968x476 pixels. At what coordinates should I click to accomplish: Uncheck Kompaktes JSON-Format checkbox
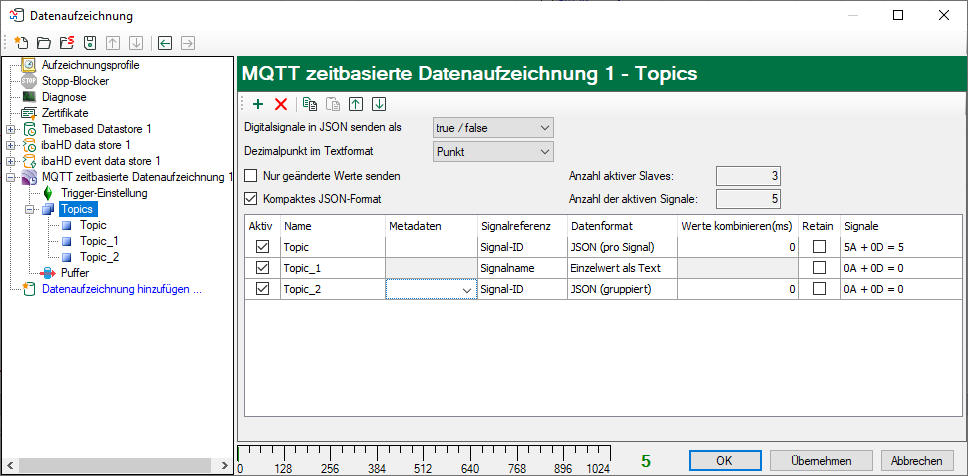(251, 199)
